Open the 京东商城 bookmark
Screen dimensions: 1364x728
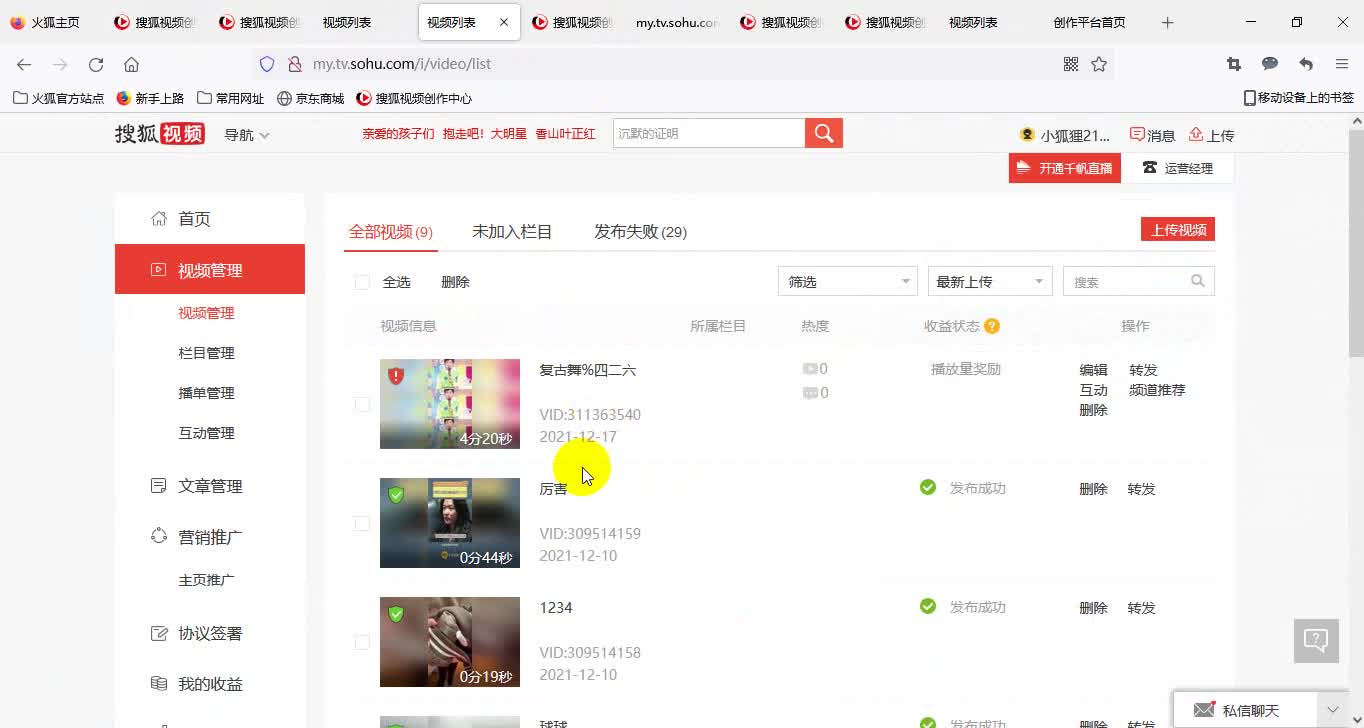311,98
